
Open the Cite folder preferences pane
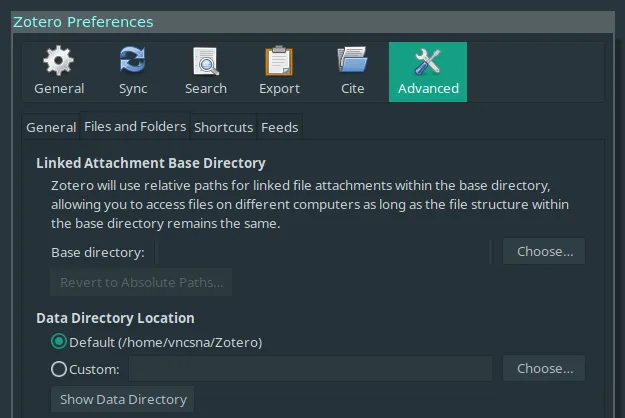(352, 72)
